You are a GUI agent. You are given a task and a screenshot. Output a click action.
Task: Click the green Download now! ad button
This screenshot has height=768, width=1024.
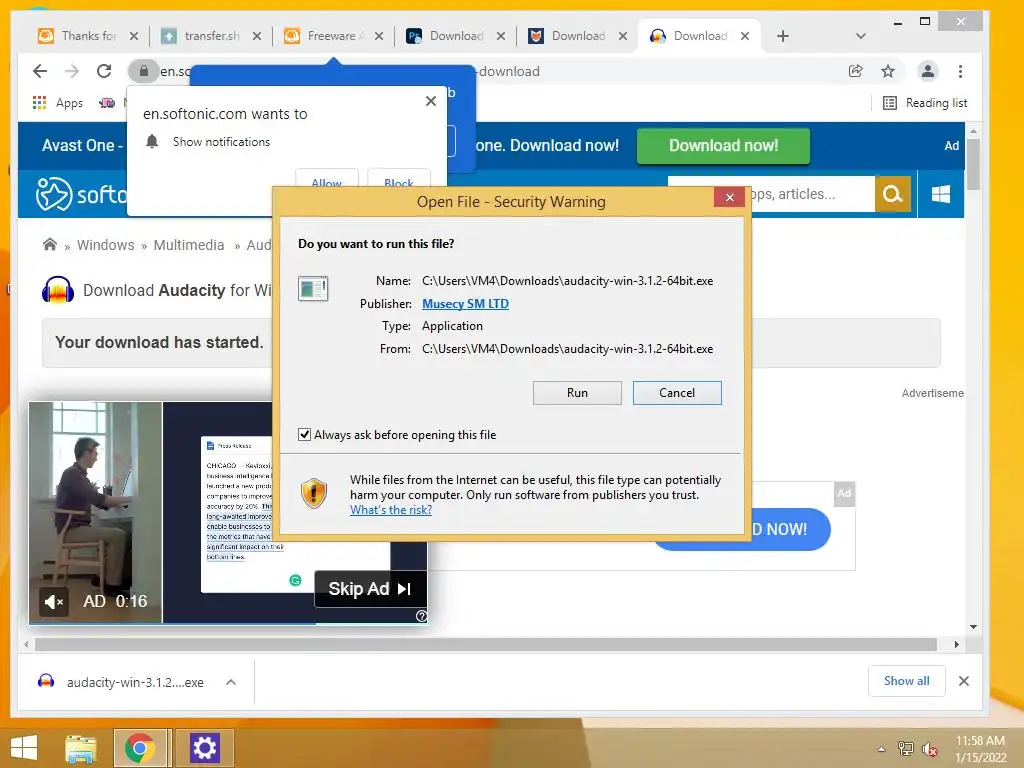(723, 146)
